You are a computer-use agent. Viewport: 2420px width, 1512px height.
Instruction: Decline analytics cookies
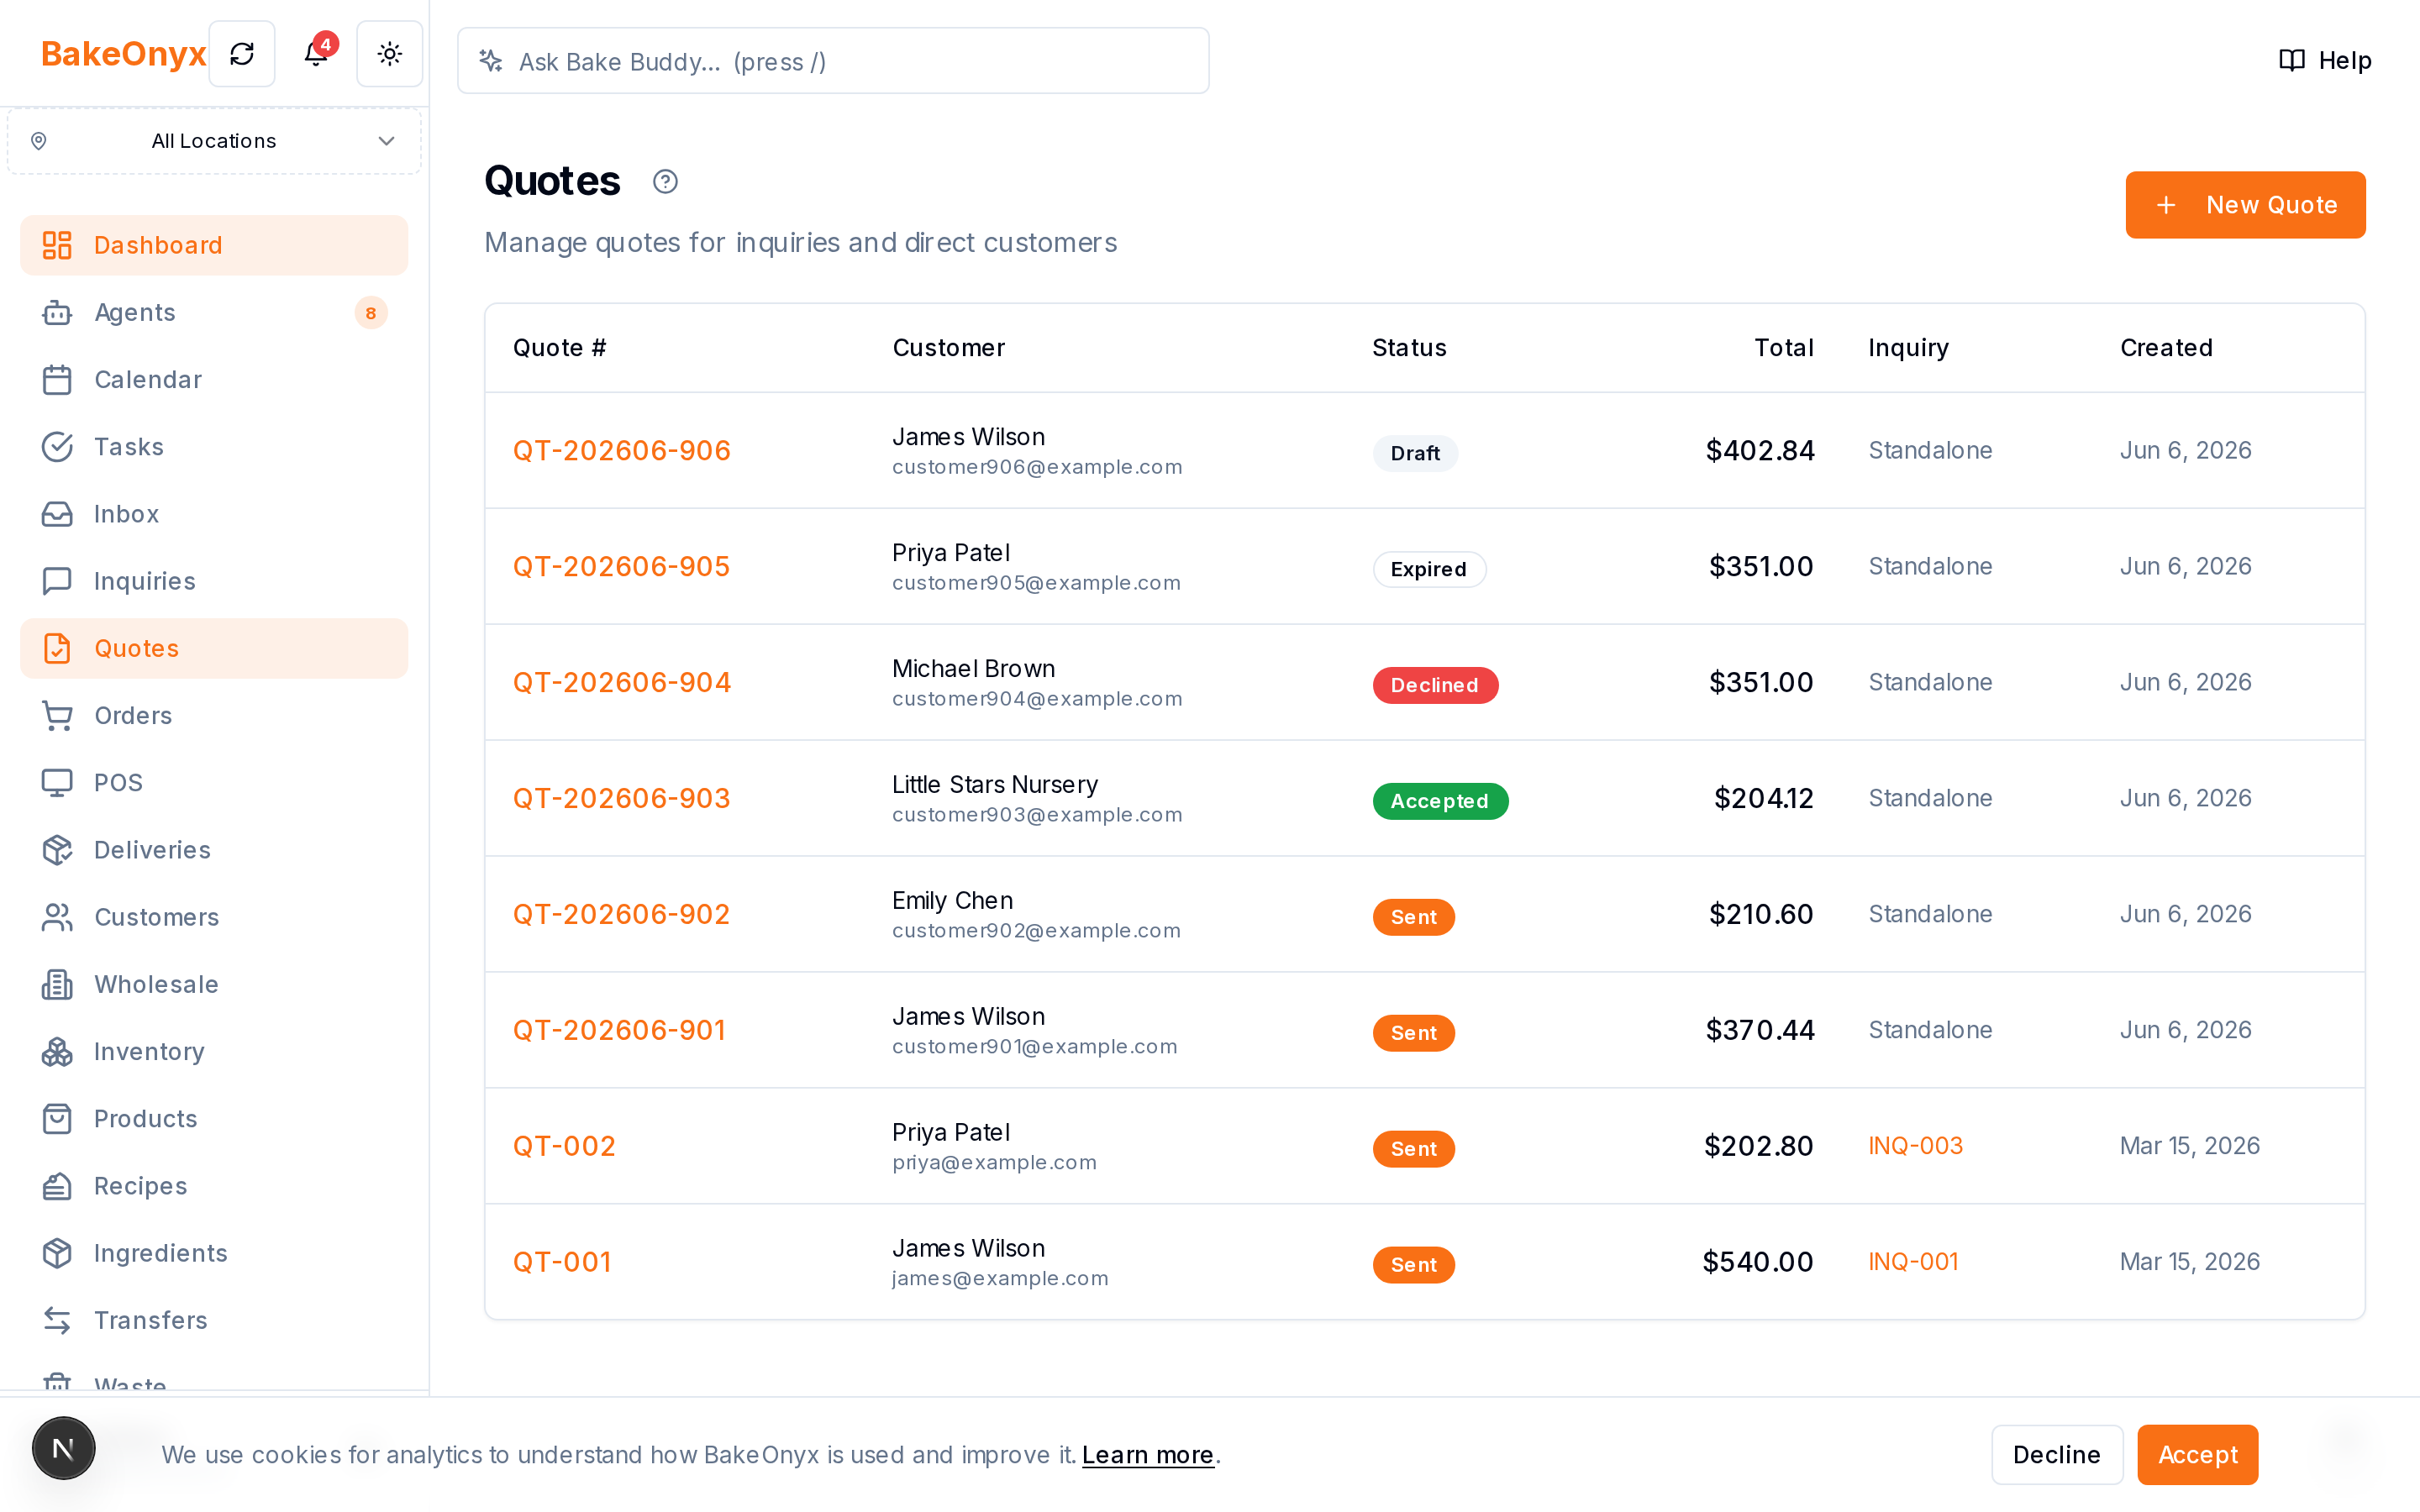tap(2056, 1454)
